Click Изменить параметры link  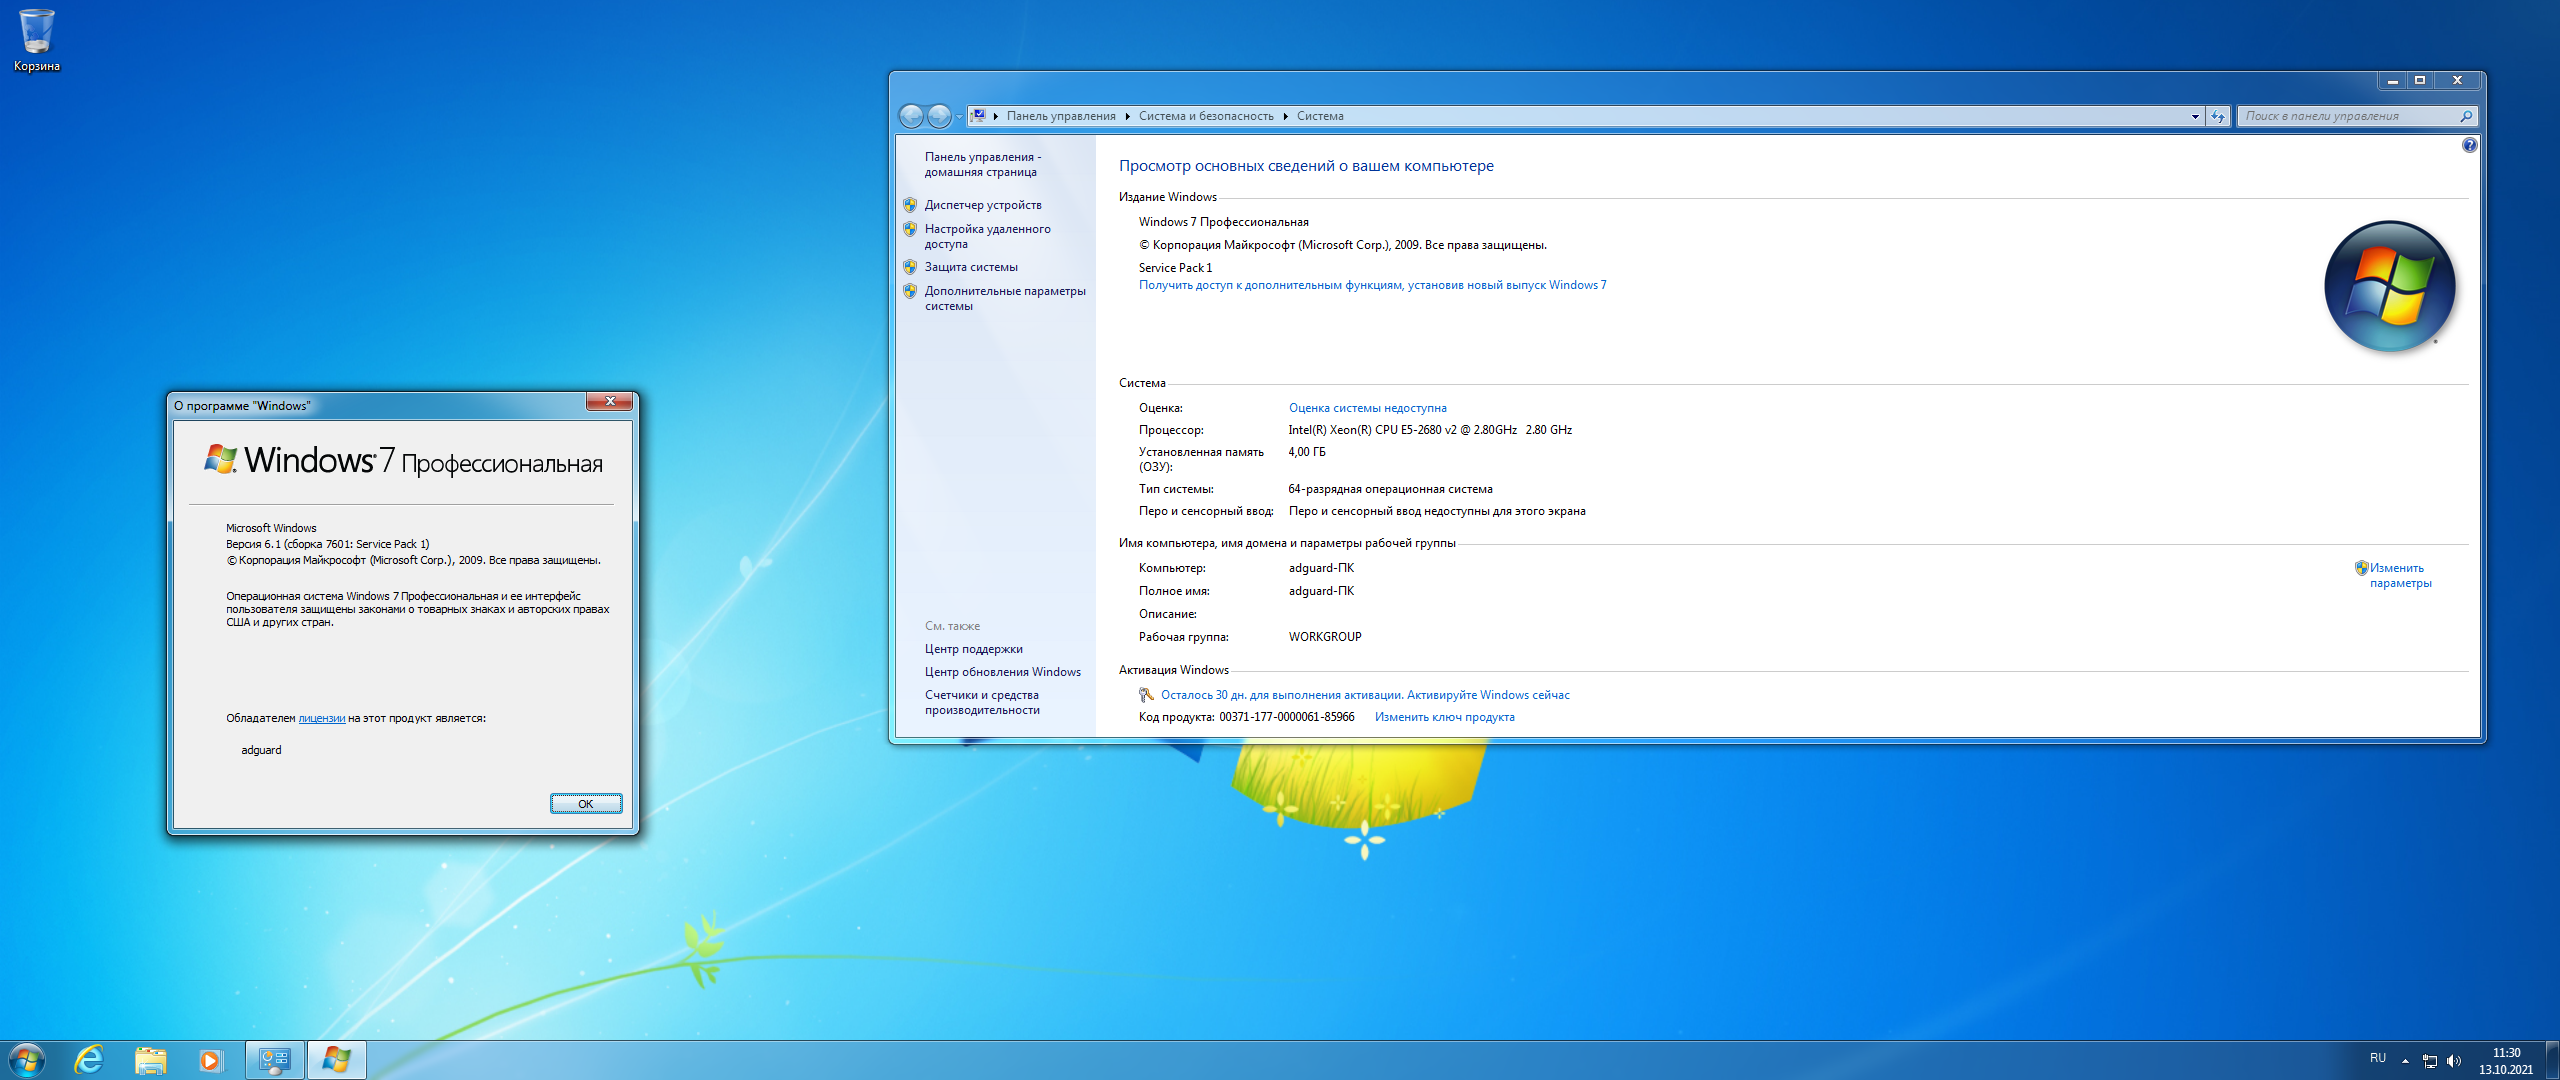2400,575
